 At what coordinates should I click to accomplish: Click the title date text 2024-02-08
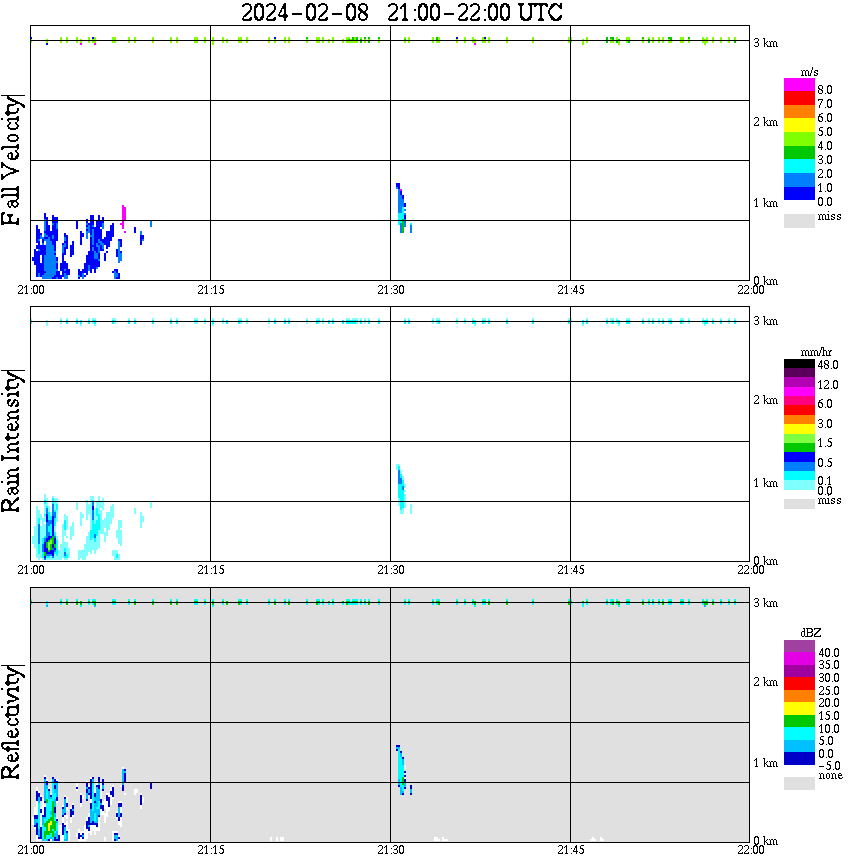click(305, 12)
